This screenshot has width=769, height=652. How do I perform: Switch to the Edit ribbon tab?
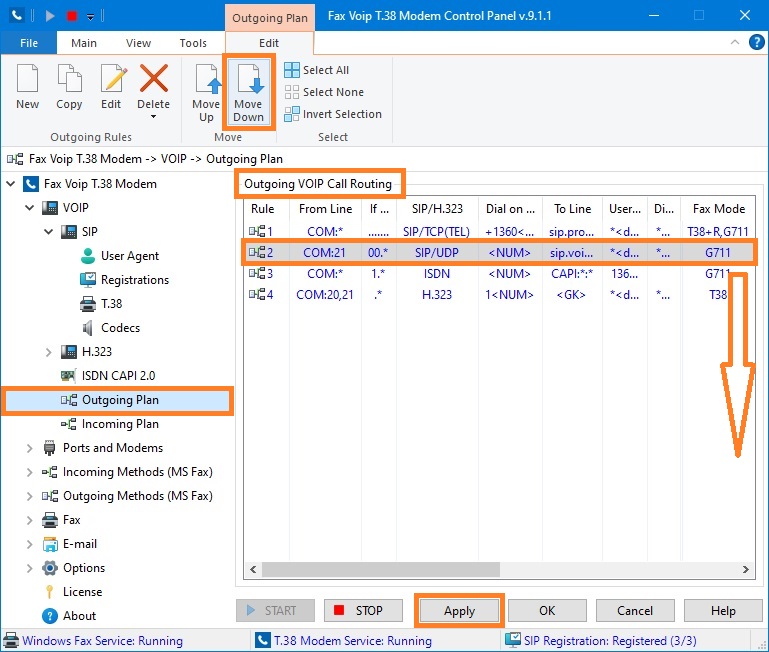(x=269, y=43)
